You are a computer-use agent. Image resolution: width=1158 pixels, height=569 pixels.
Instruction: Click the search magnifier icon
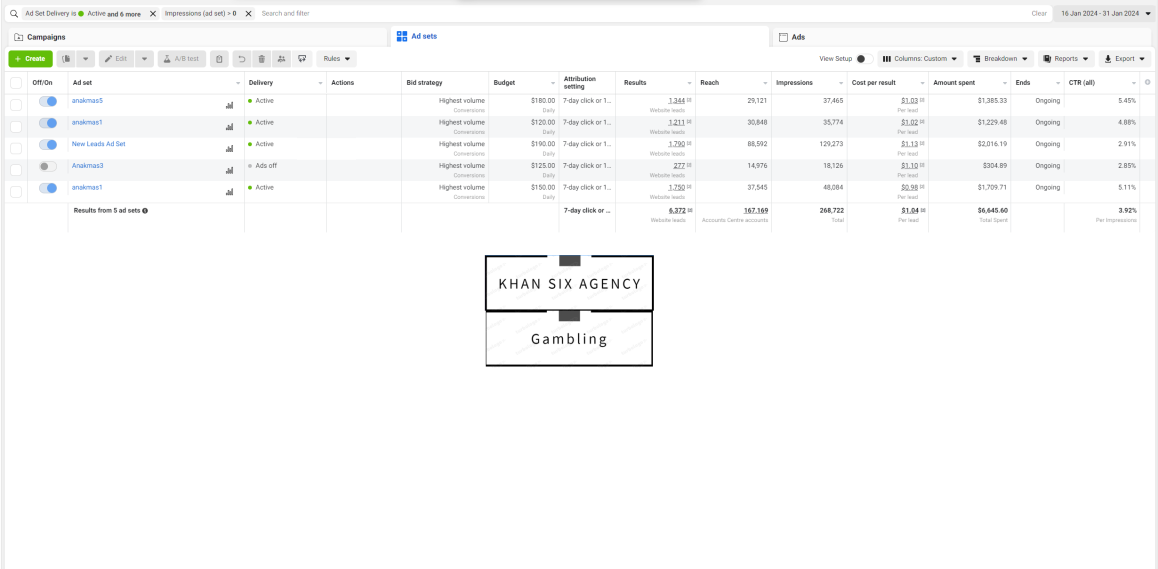click(x=13, y=13)
